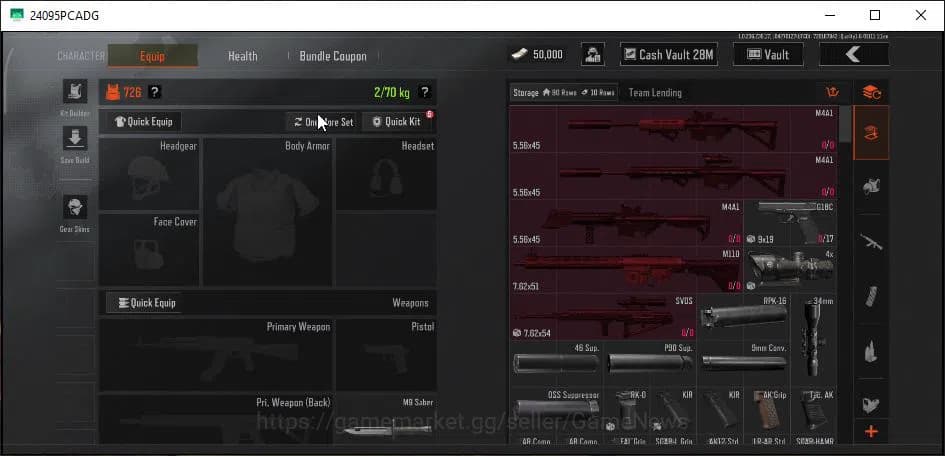Select the Storage tab
The height and width of the screenshot is (456, 945).
[564, 93]
